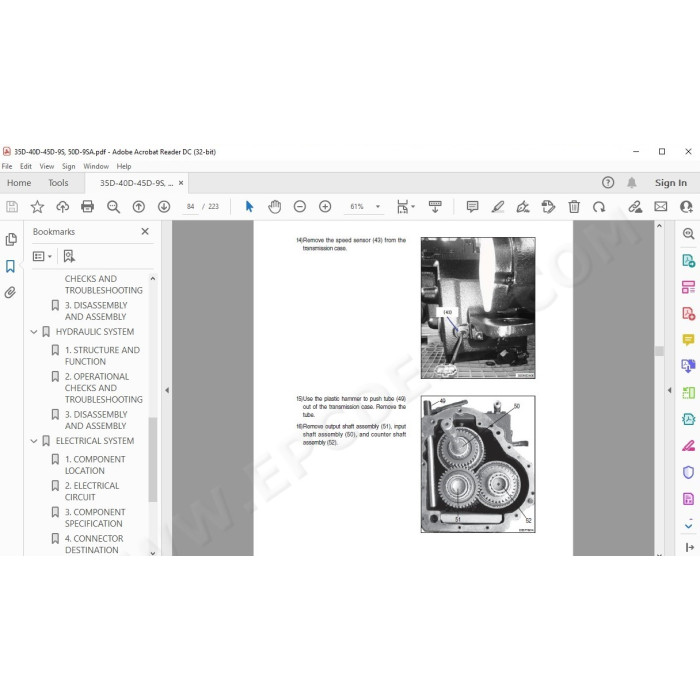Open the Sign menu
Screen dimensions: 700x700
point(68,166)
